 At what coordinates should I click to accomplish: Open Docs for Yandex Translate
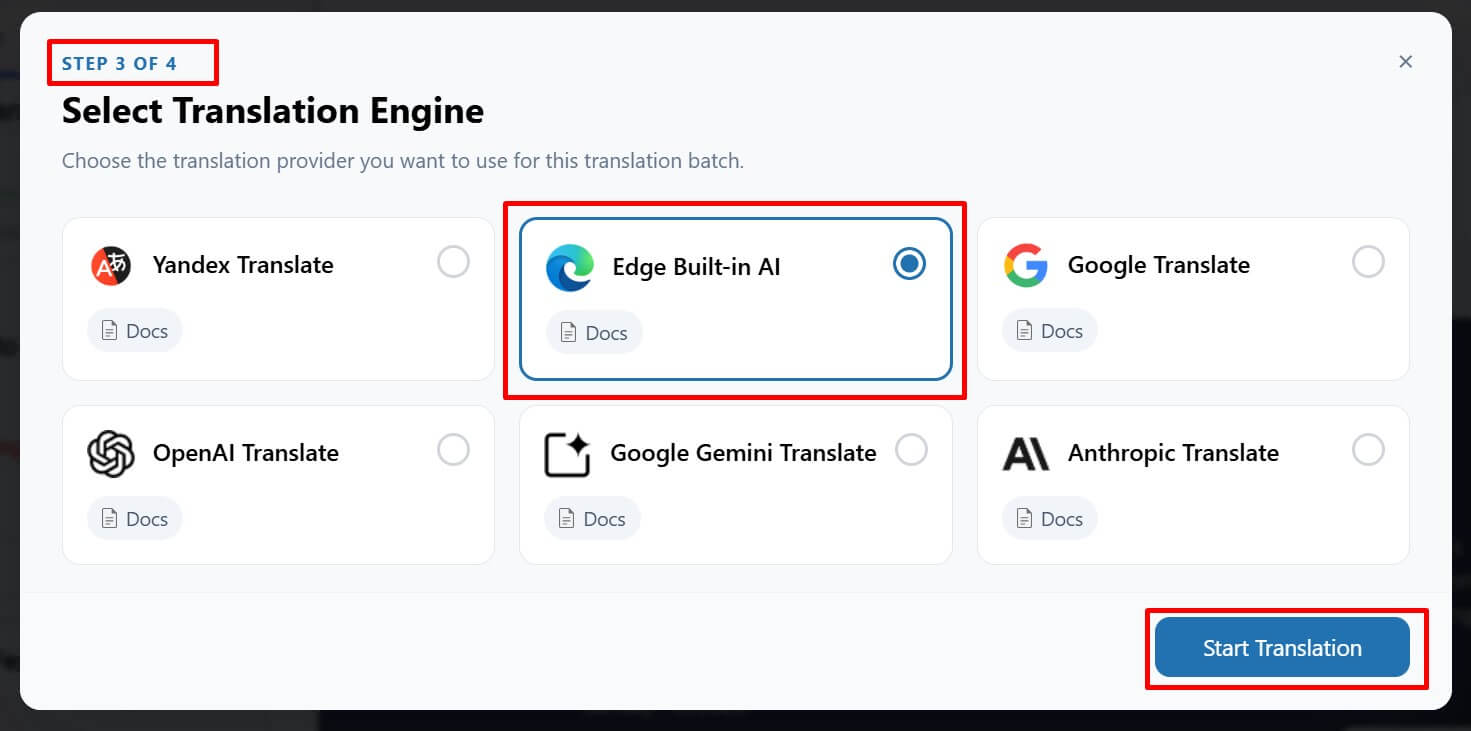tap(135, 331)
